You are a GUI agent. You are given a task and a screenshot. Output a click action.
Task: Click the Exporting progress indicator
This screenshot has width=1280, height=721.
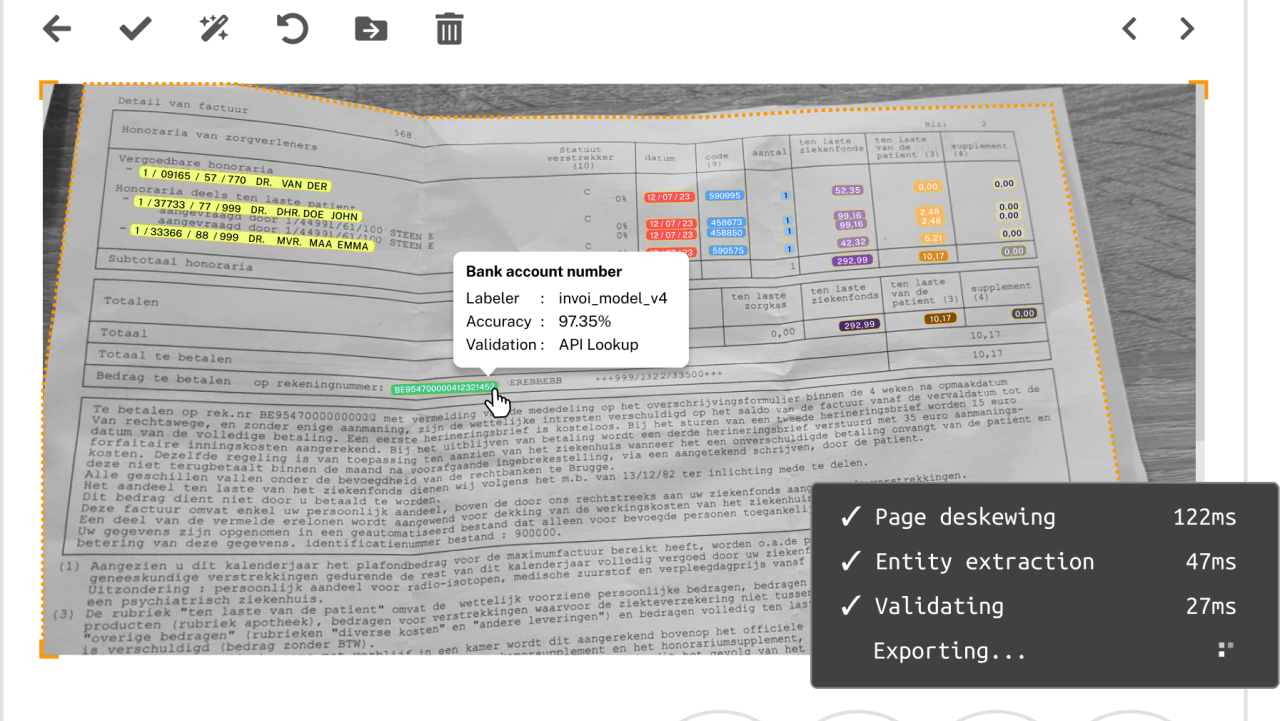click(1224, 649)
